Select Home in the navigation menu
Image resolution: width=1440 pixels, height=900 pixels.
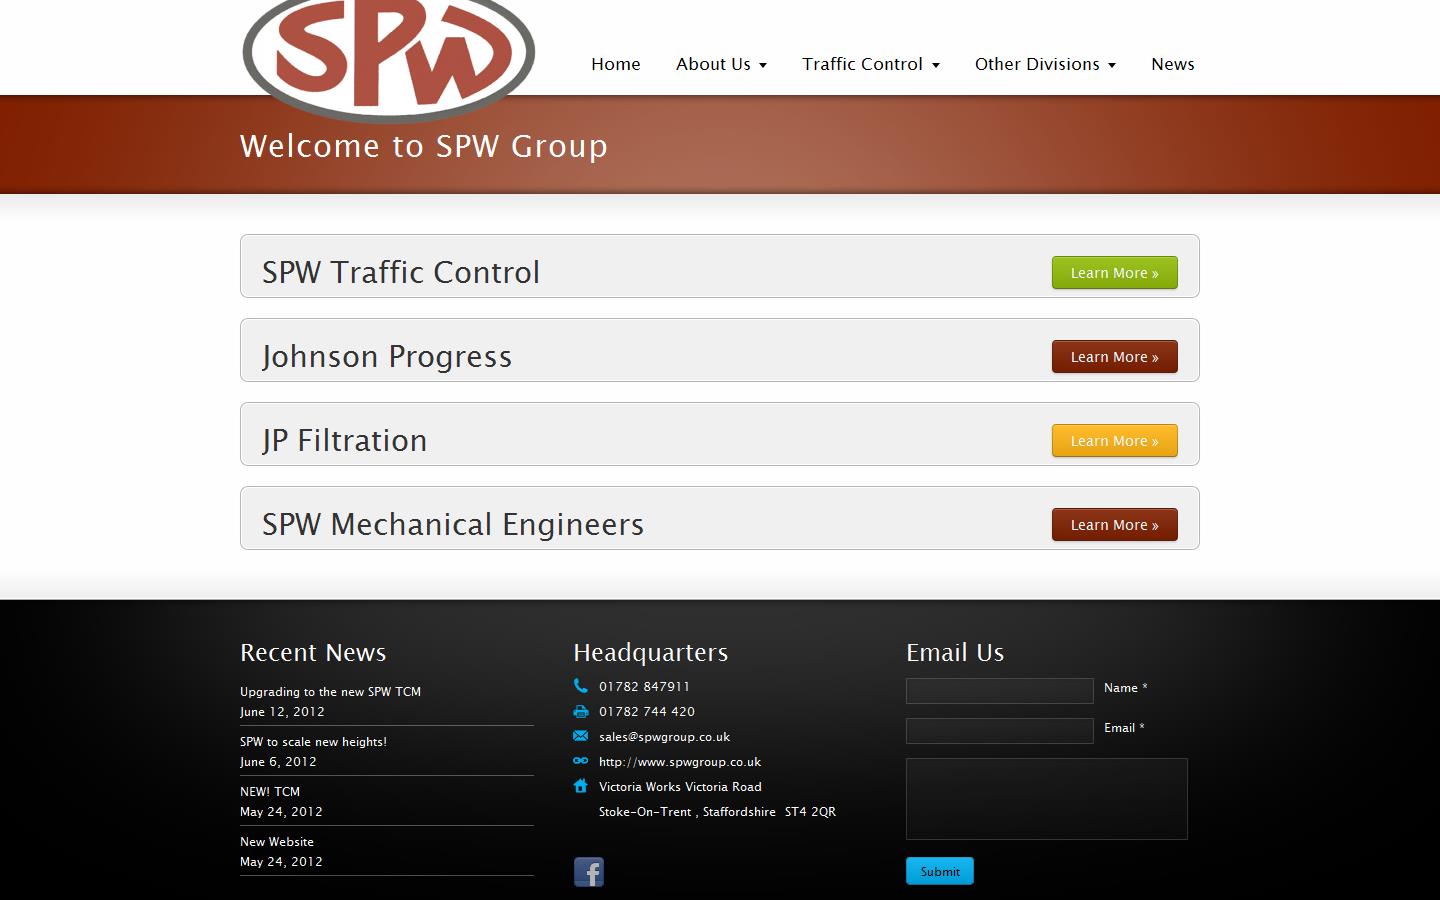[615, 64]
